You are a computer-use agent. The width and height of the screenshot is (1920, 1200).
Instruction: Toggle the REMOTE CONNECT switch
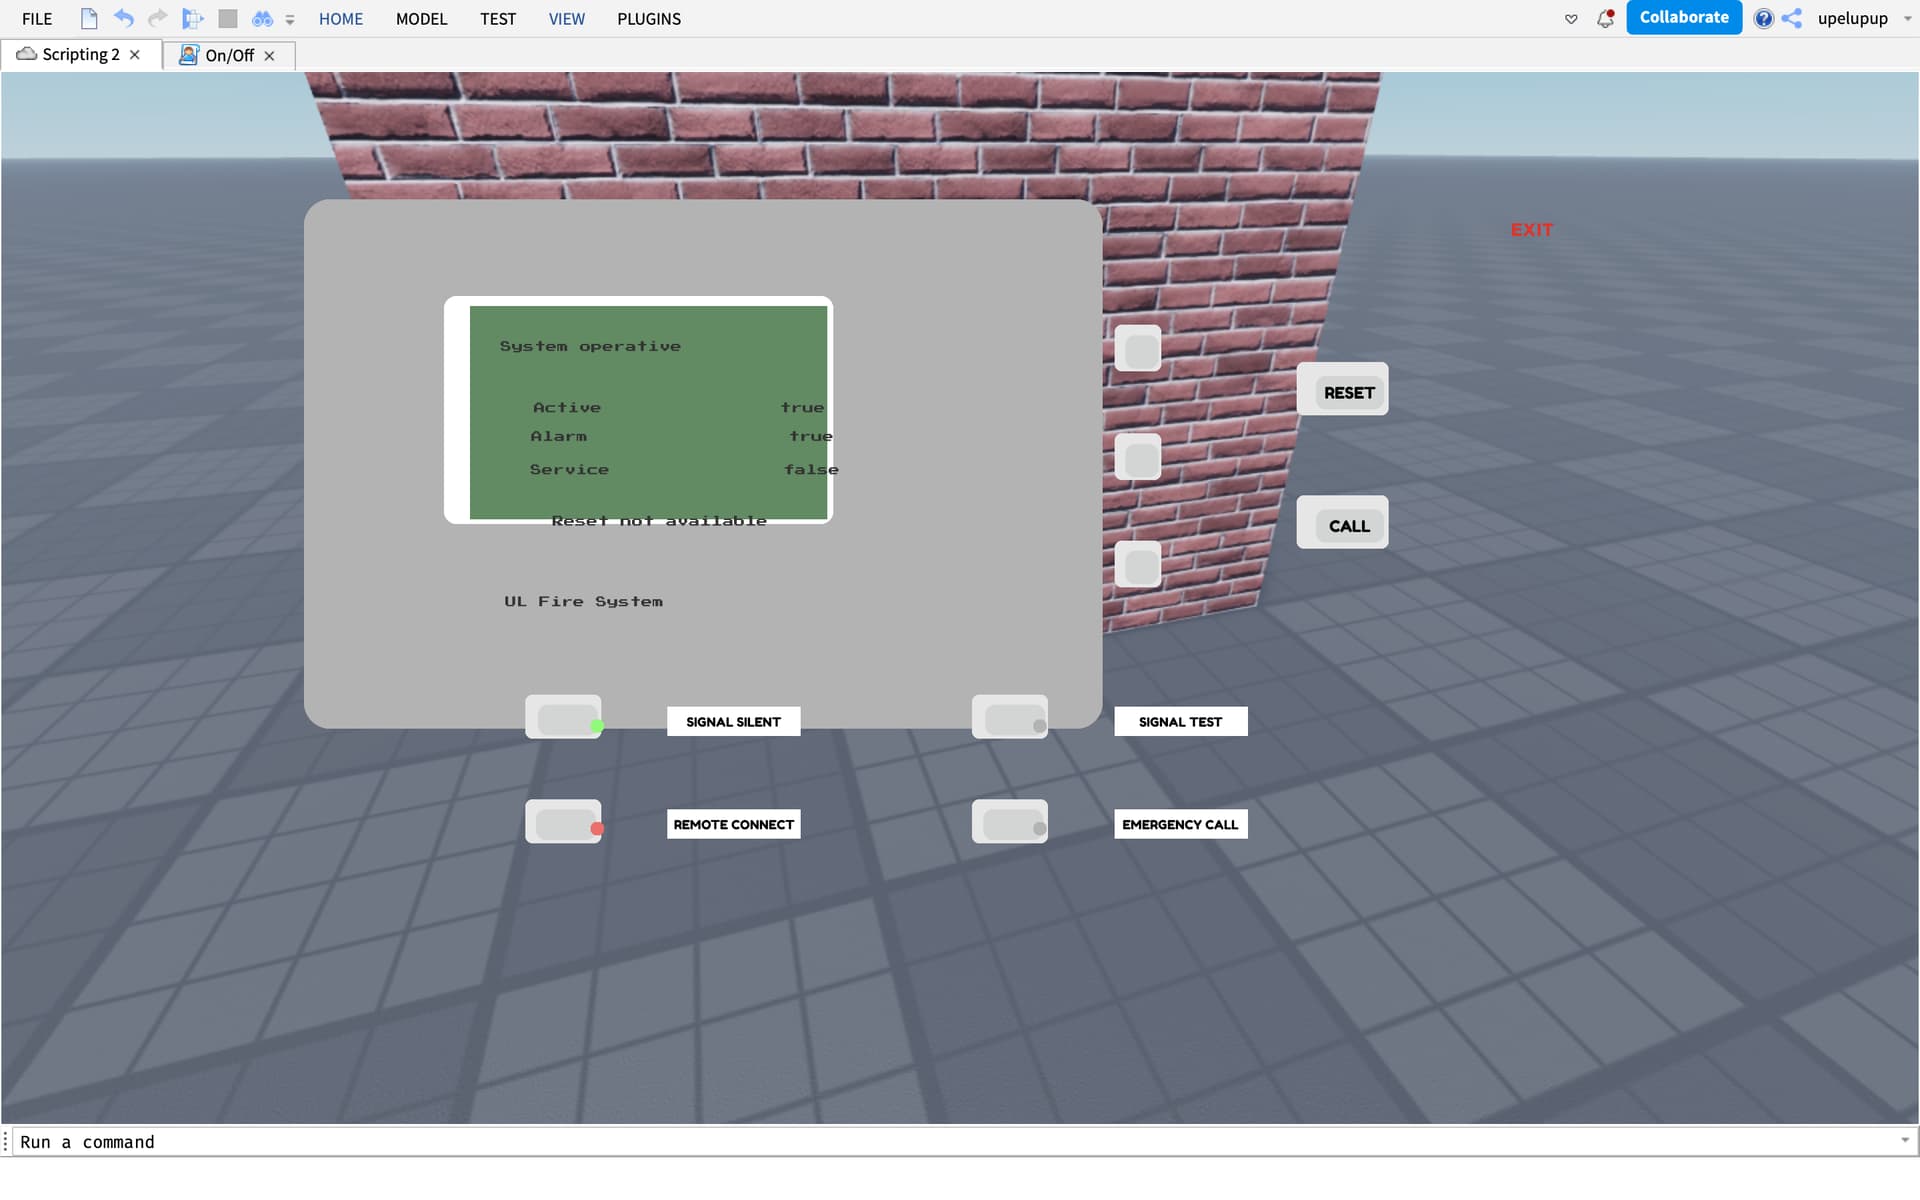[564, 822]
